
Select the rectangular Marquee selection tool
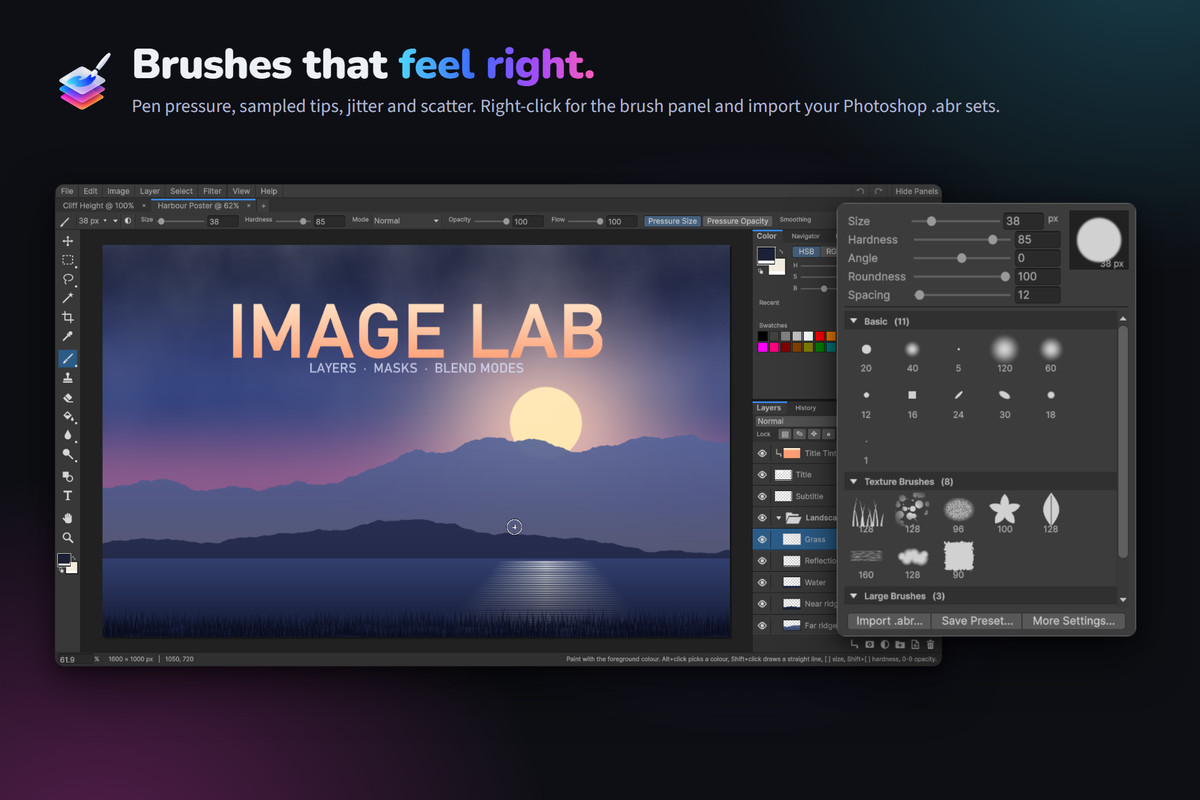[x=68, y=260]
